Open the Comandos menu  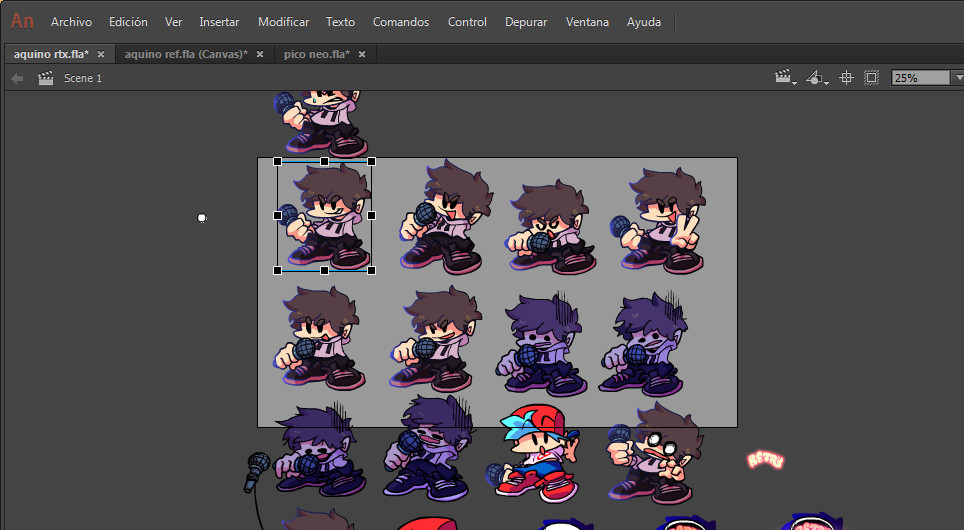(400, 22)
